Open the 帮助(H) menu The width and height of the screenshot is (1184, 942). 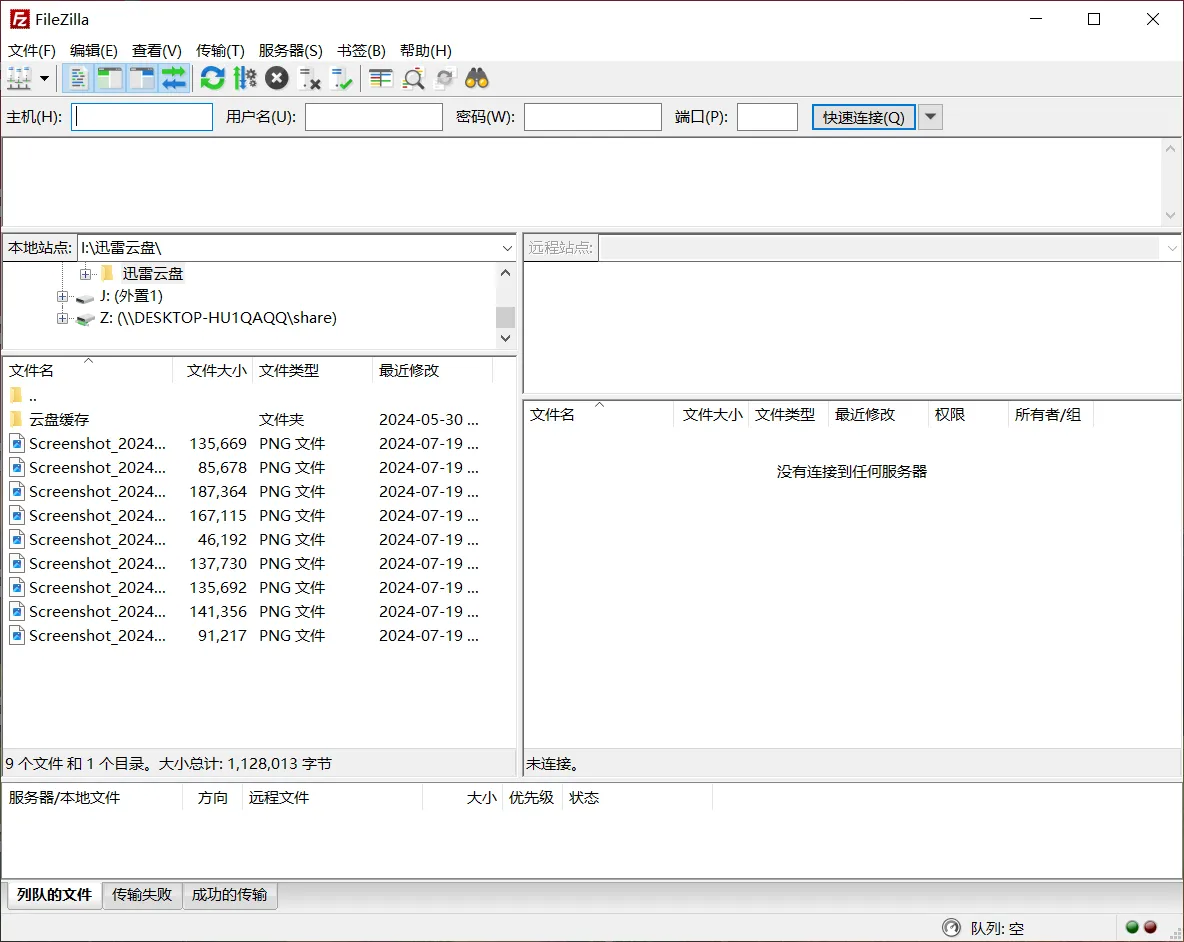(x=425, y=51)
